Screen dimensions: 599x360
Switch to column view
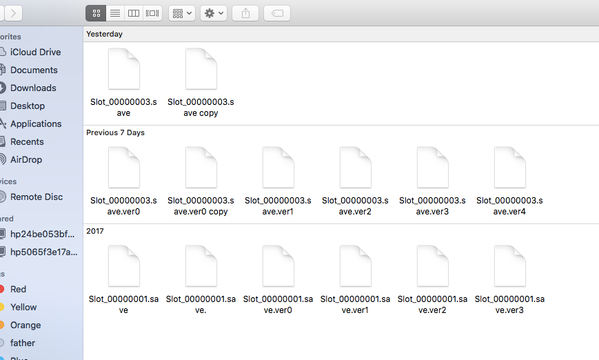134,13
